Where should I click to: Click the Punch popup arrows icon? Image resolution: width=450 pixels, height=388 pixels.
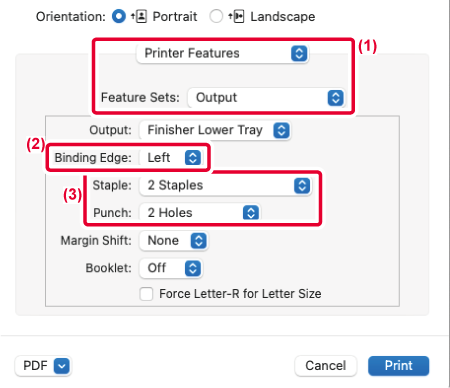(251, 213)
